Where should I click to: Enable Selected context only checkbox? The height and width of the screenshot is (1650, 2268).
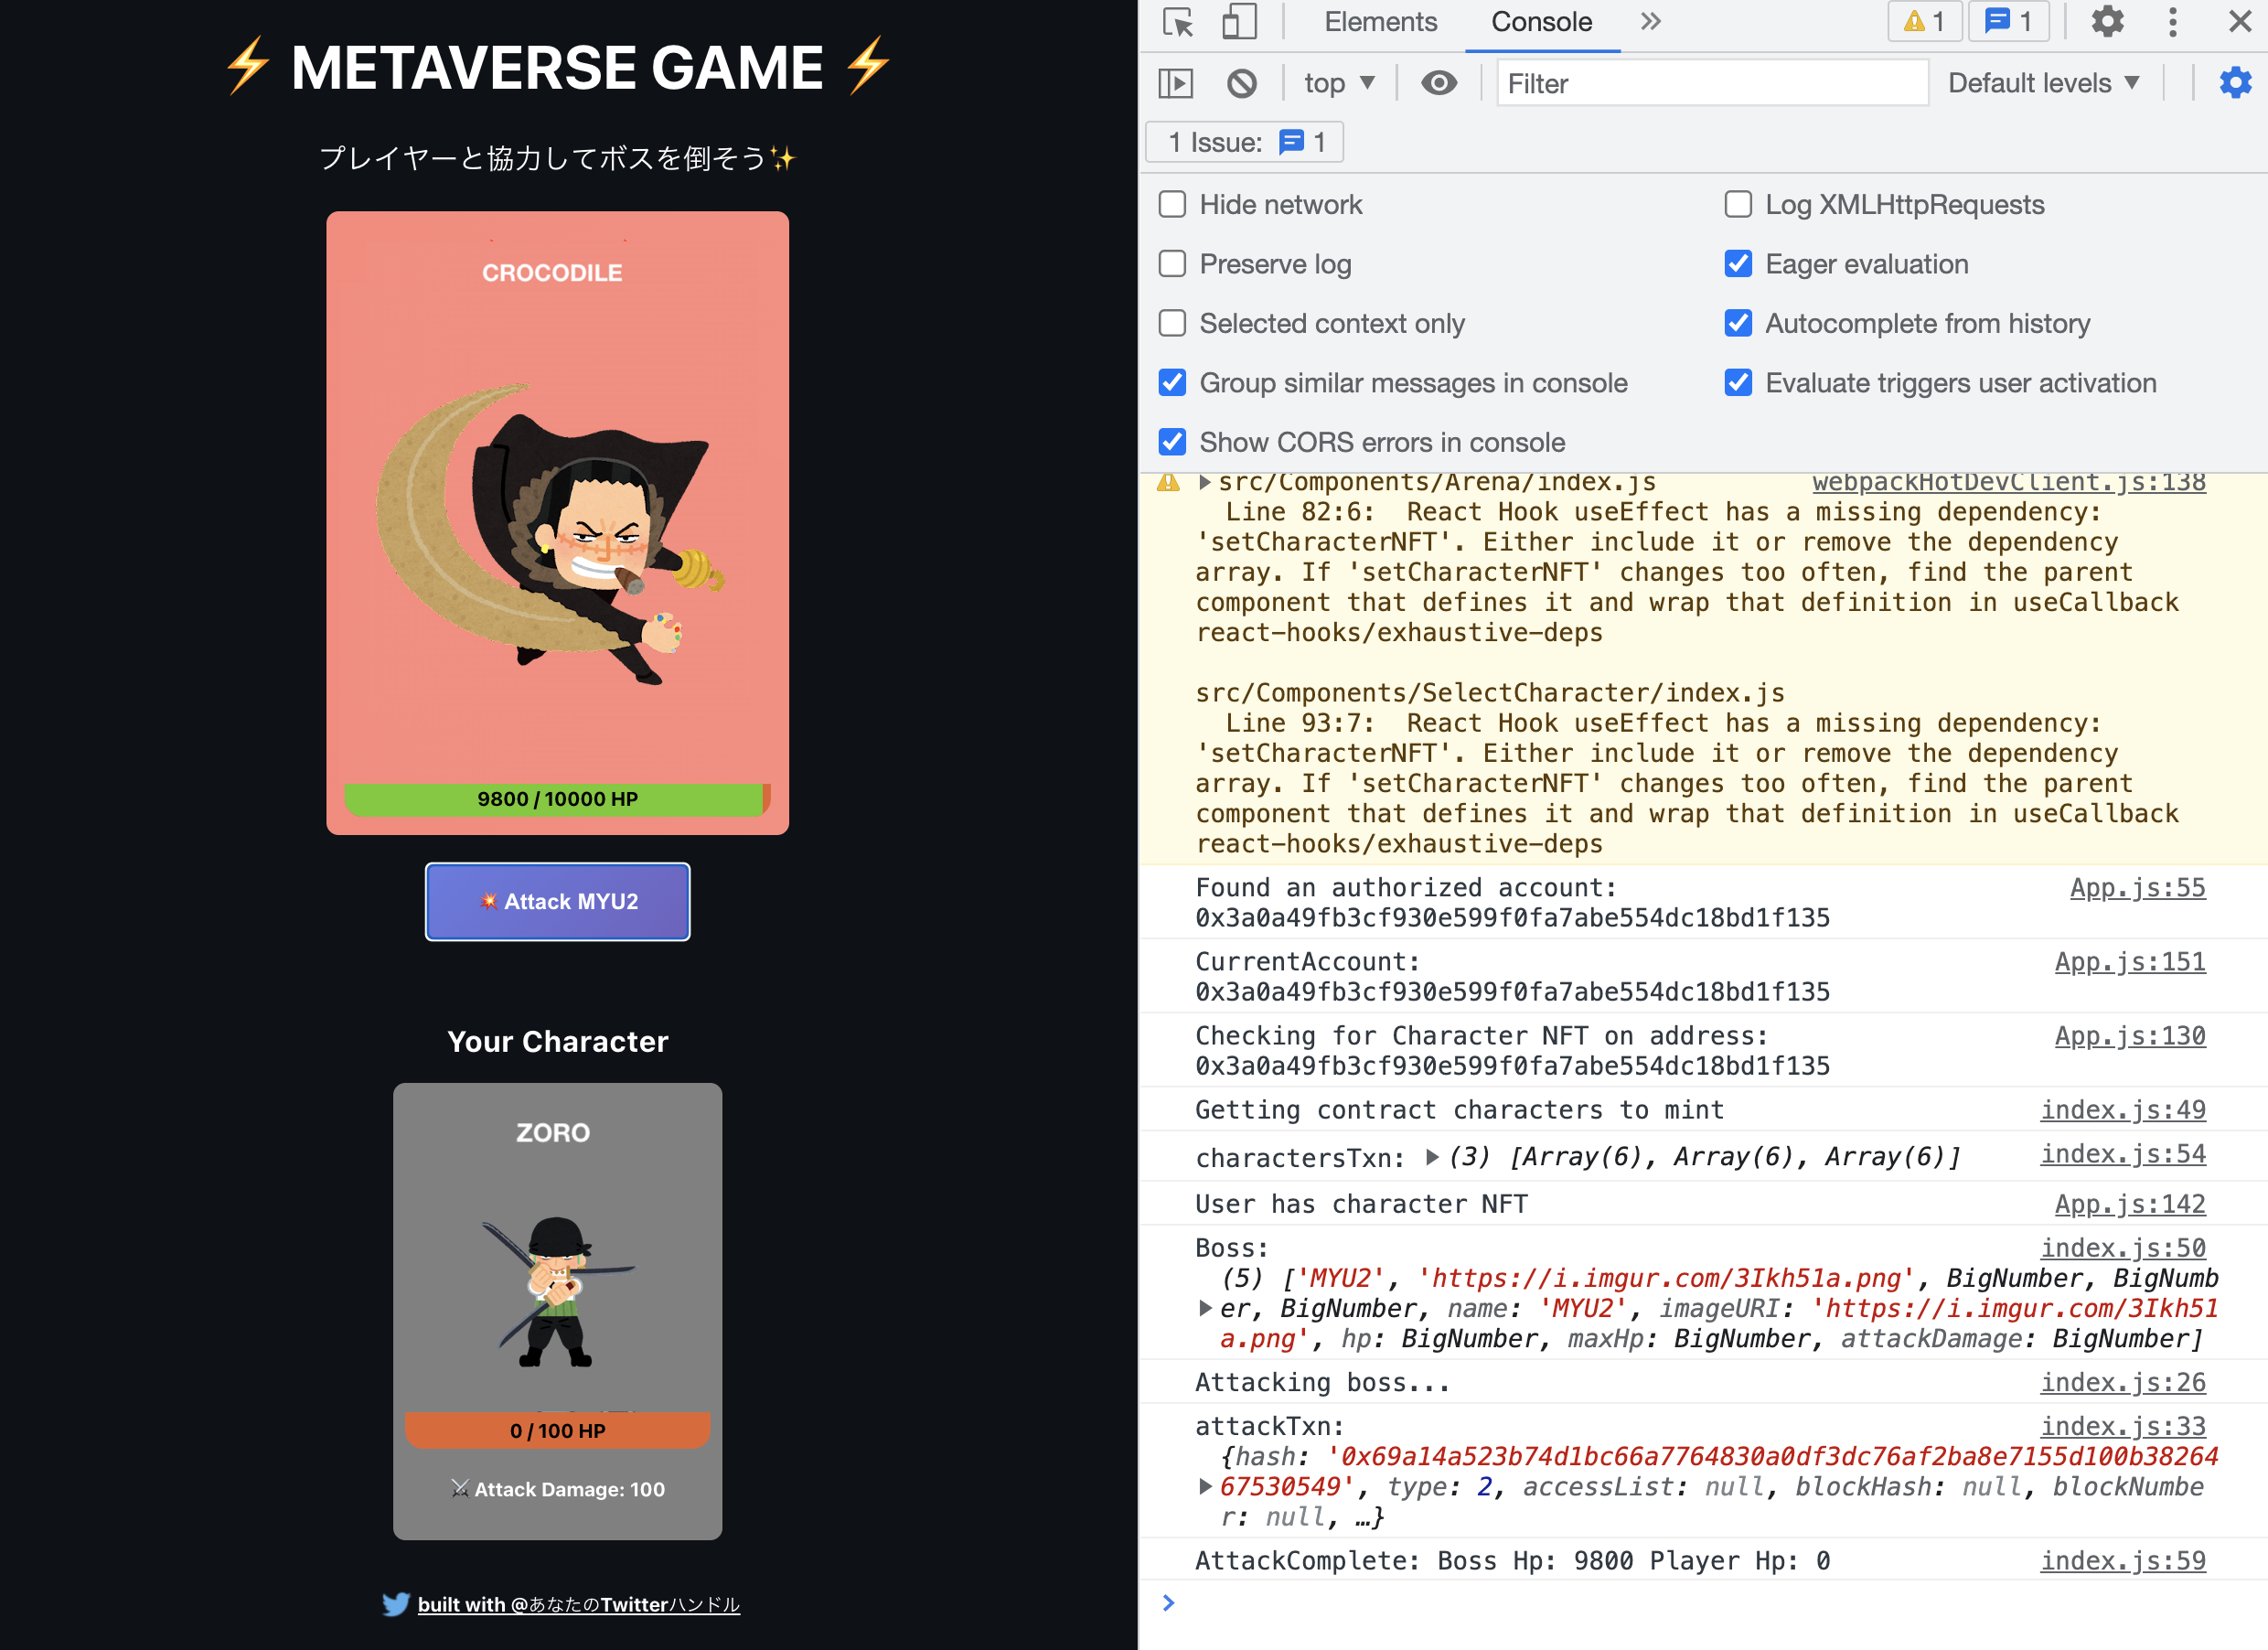[x=1172, y=324]
